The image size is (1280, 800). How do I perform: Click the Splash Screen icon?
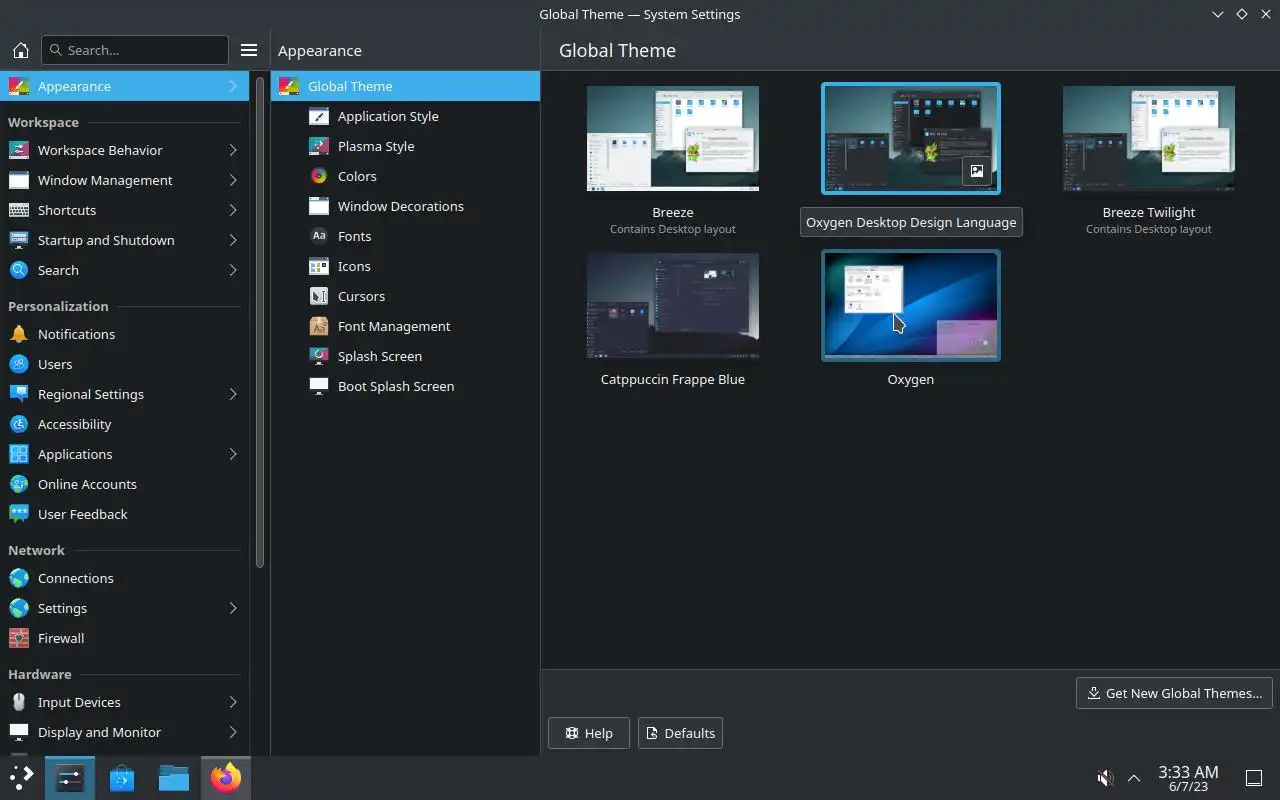click(x=319, y=356)
